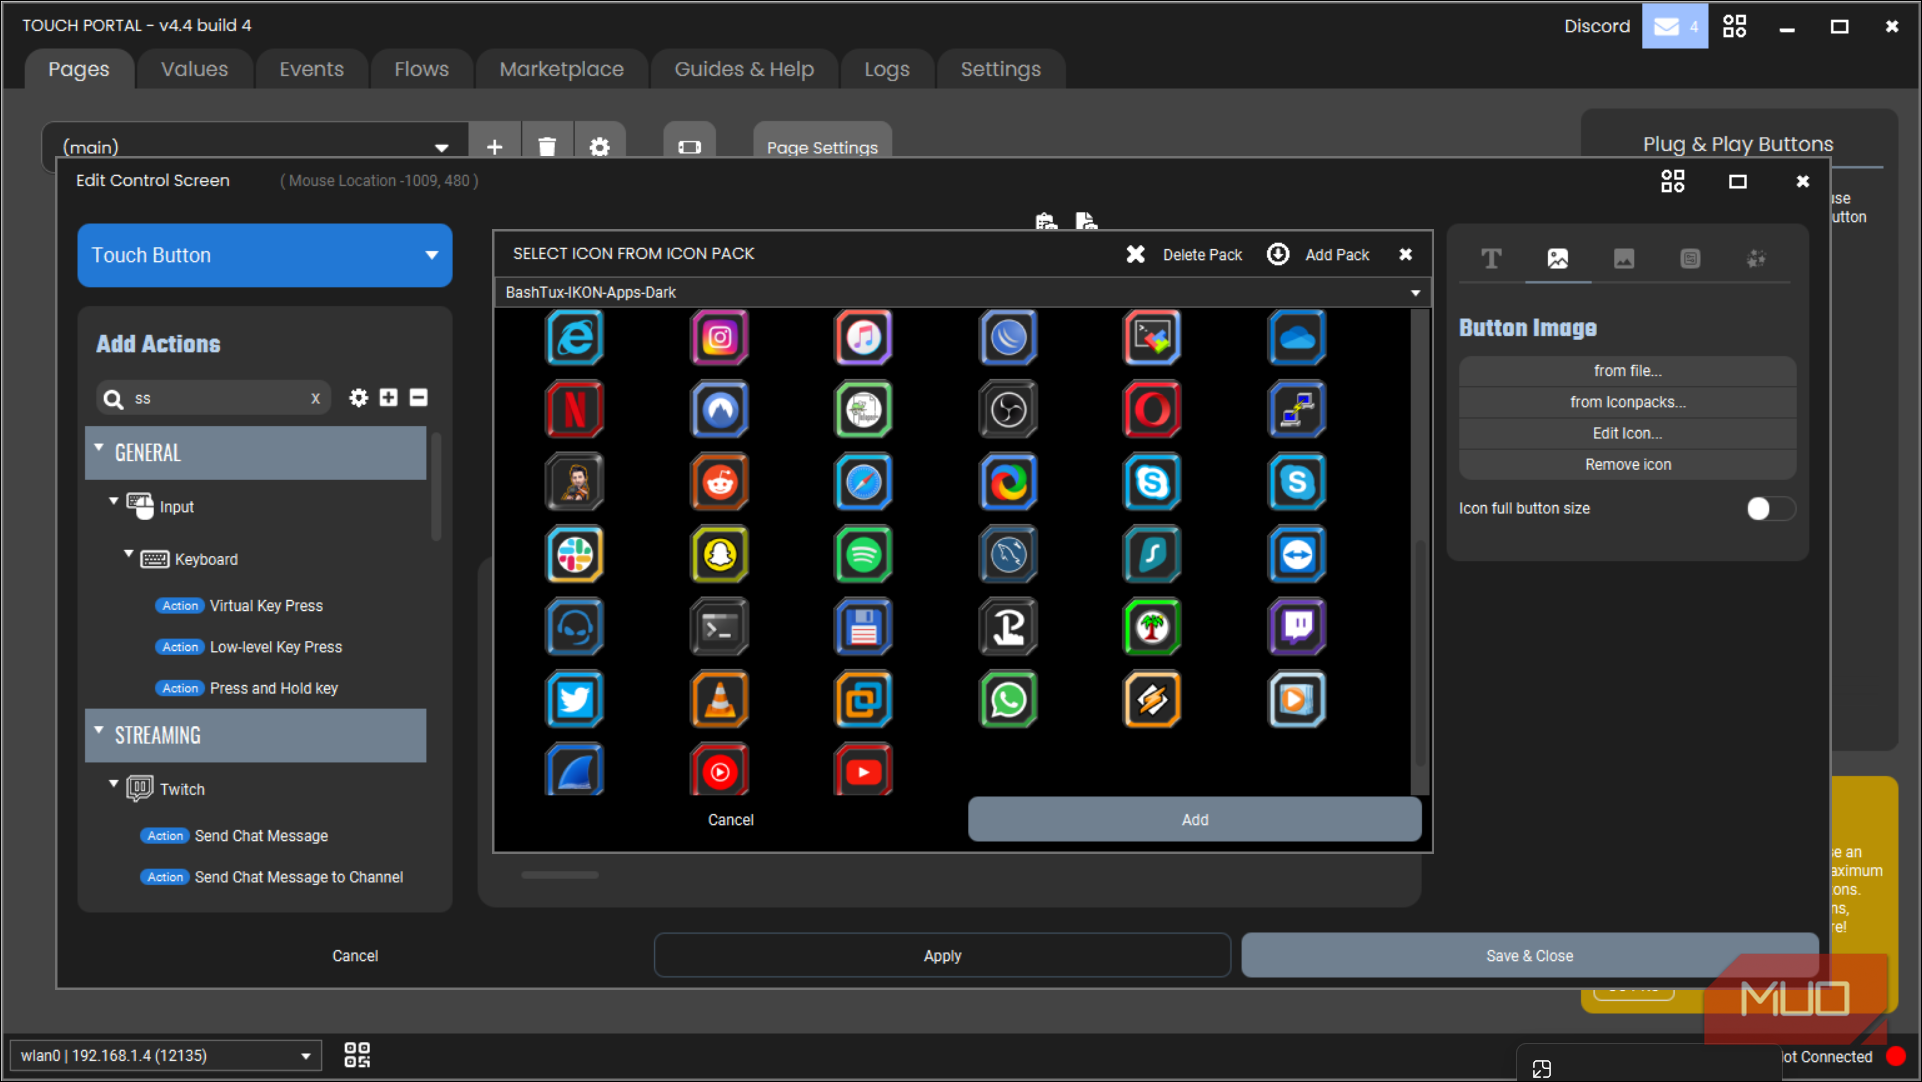Select the Opera browser icon

point(1152,409)
